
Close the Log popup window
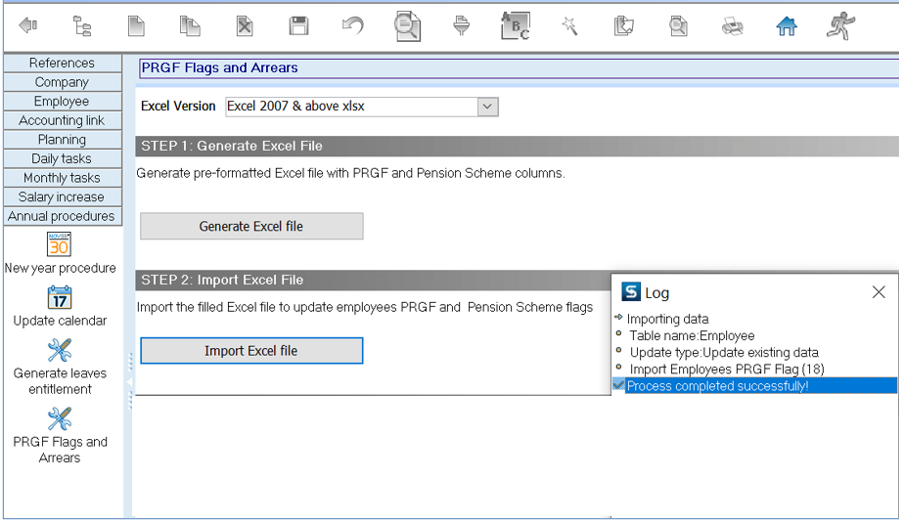878,292
